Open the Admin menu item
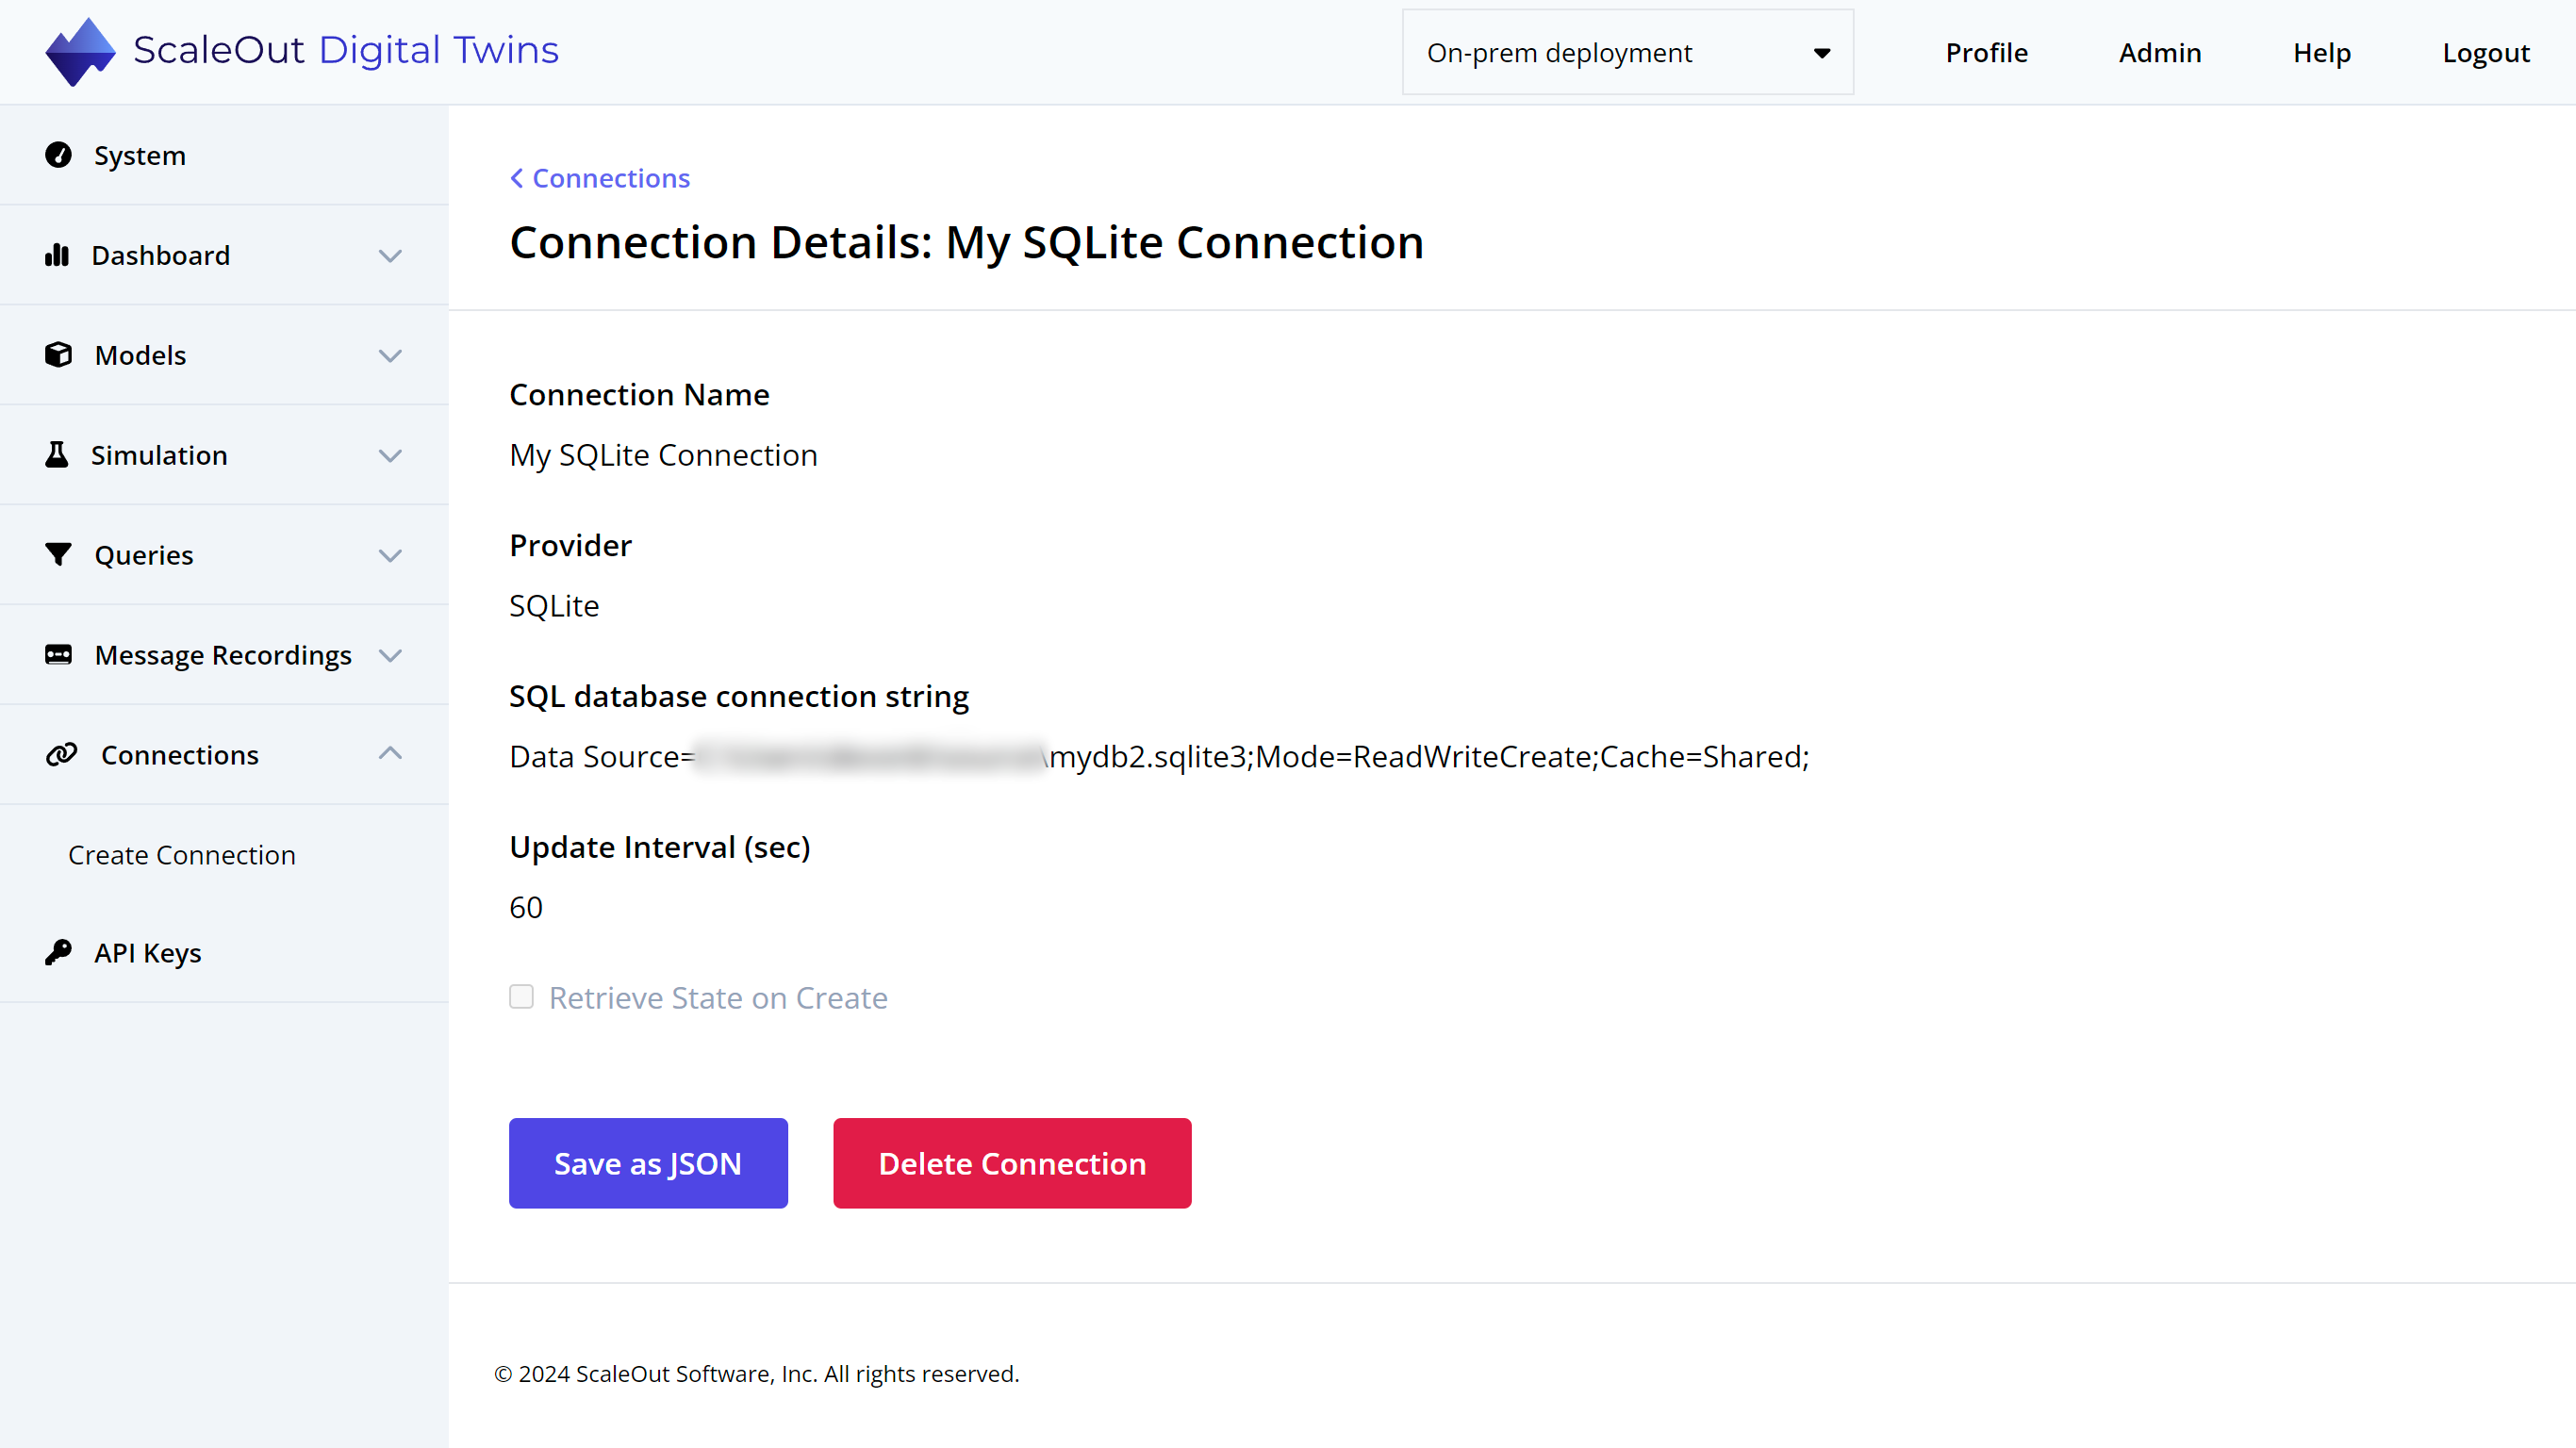Viewport: 2576px width, 1448px height. [2160, 52]
